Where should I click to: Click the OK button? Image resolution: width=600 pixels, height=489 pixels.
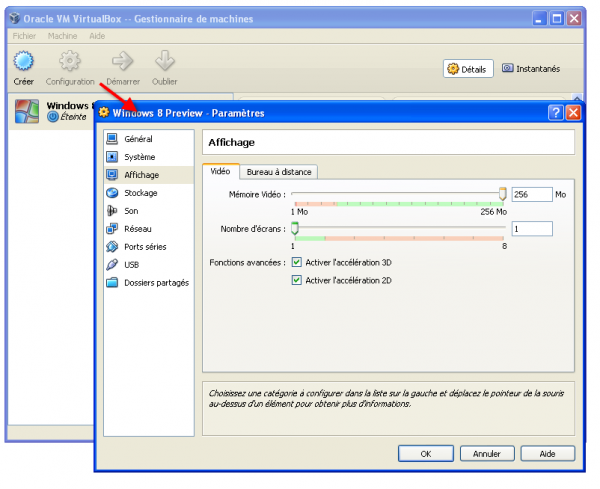pos(425,453)
